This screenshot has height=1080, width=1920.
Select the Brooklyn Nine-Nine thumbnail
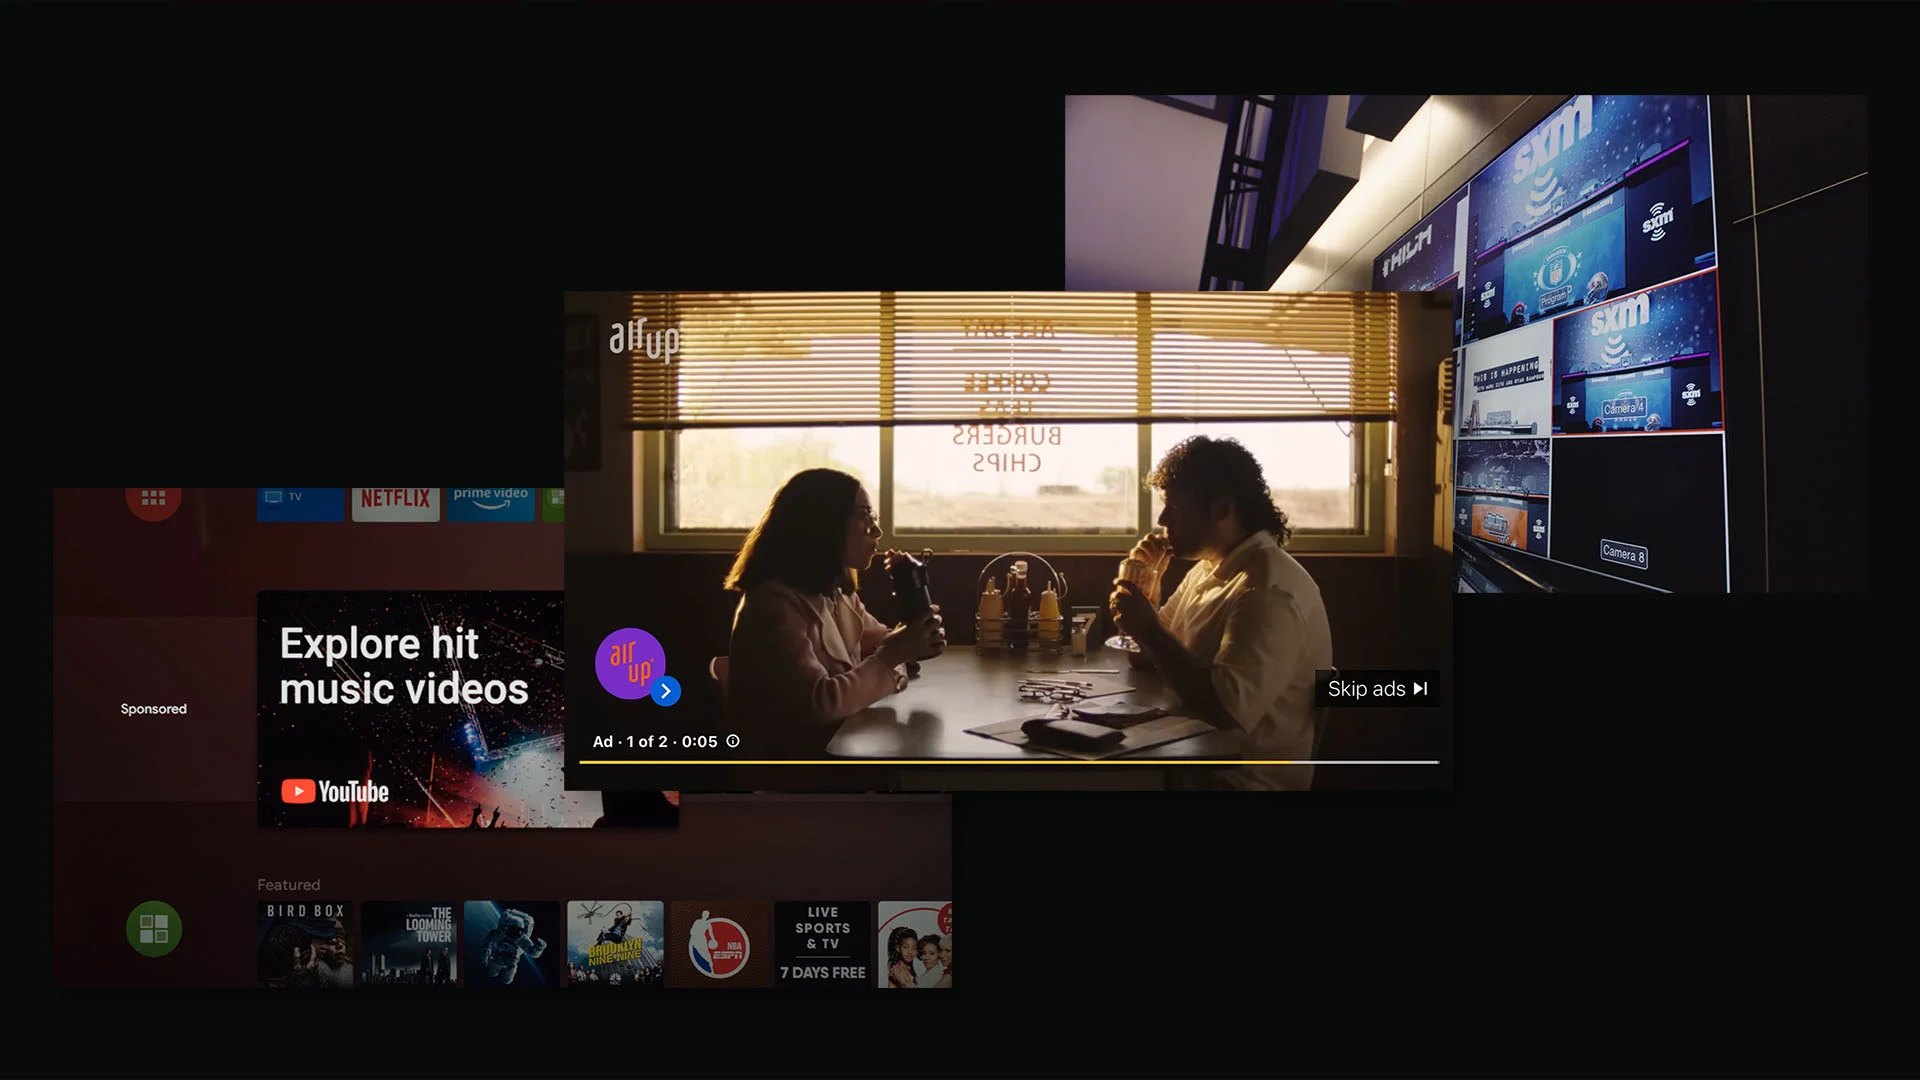[615, 944]
